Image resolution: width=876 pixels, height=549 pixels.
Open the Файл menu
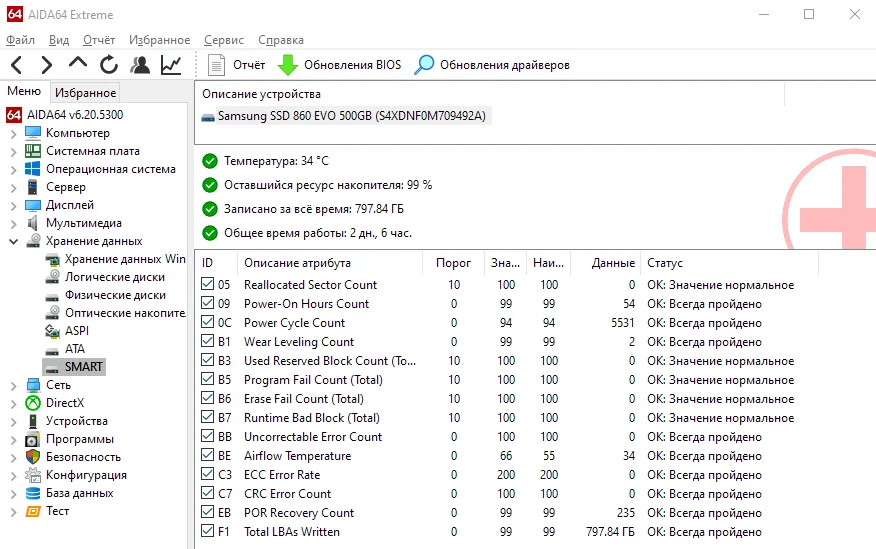(20, 40)
